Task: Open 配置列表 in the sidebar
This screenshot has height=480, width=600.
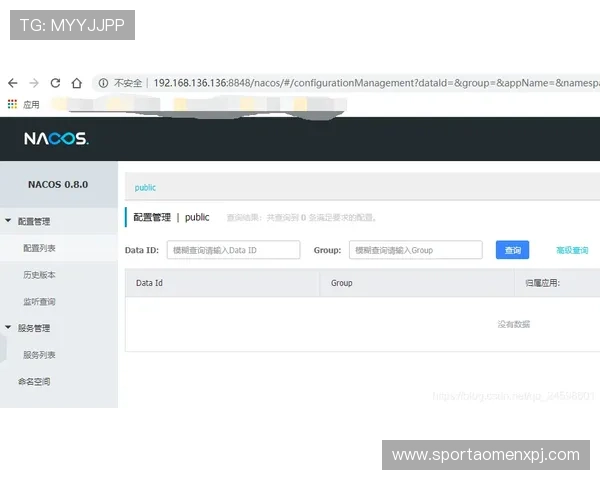Action: coord(39,248)
